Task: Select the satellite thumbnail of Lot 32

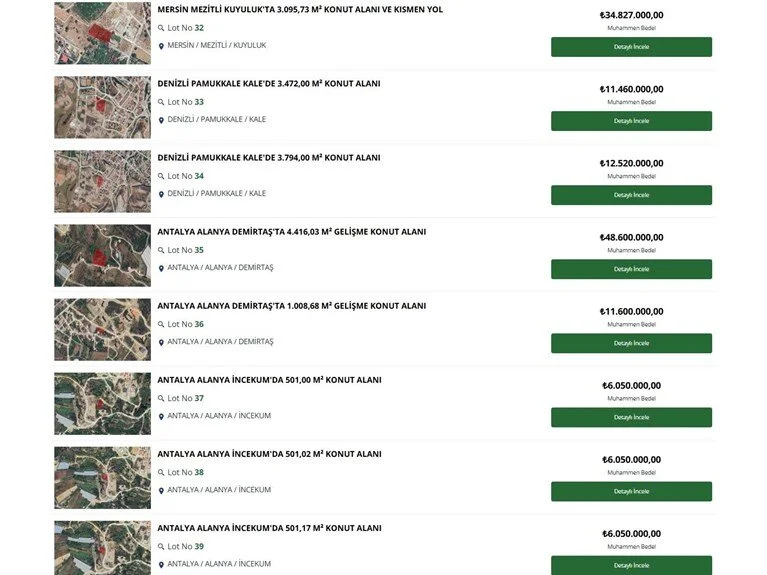Action: pos(102,33)
